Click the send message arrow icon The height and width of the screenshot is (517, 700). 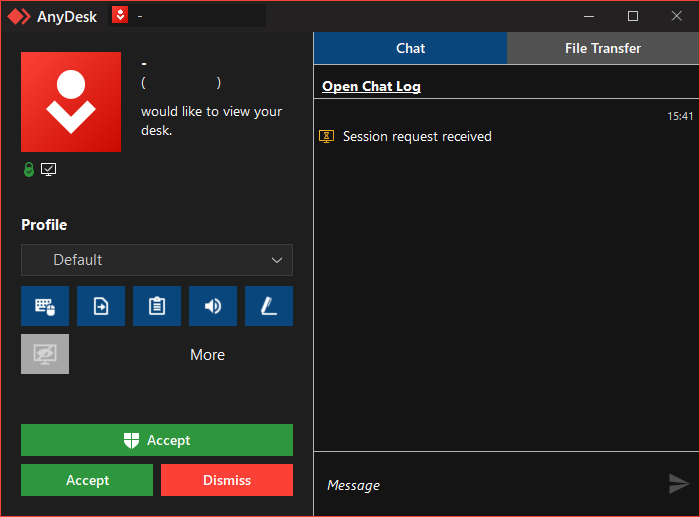pyautogui.click(x=678, y=484)
